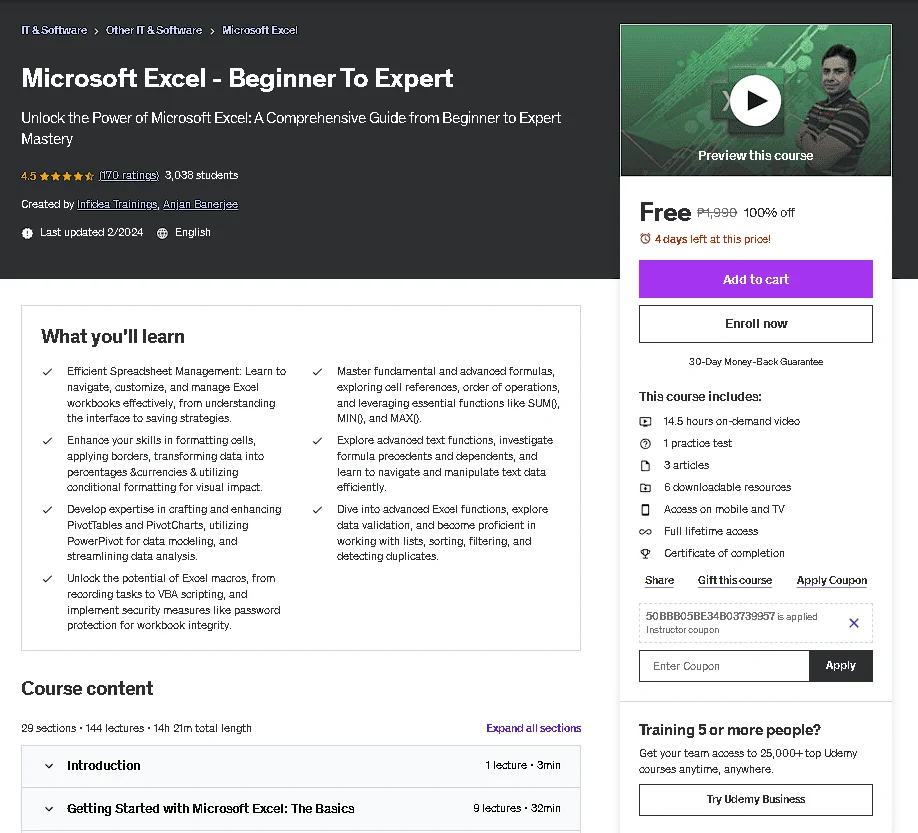Click the '100% off' discount text
Screen dimensions: 918x833
[769, 213]
